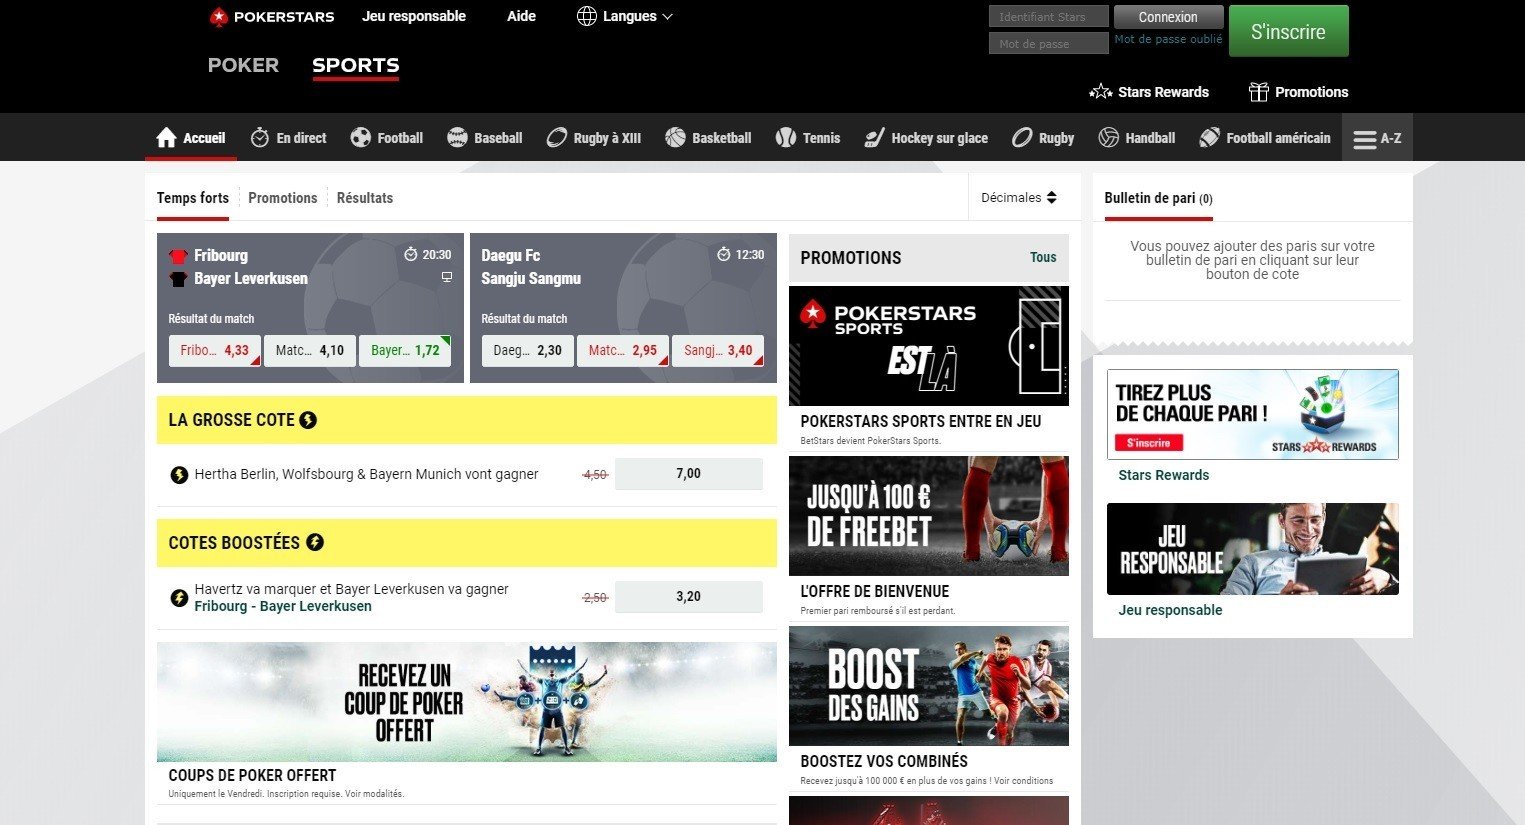
Task: Add the 7,00 grosse cote bet
Action: click(689, 474)
